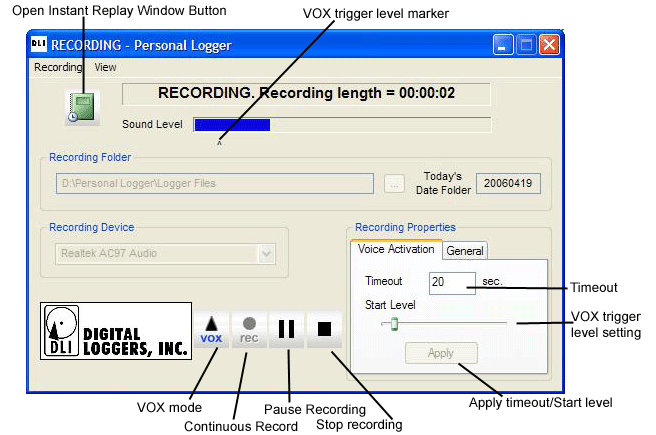Click the 'Recording Folder' group label

[90, 157]
